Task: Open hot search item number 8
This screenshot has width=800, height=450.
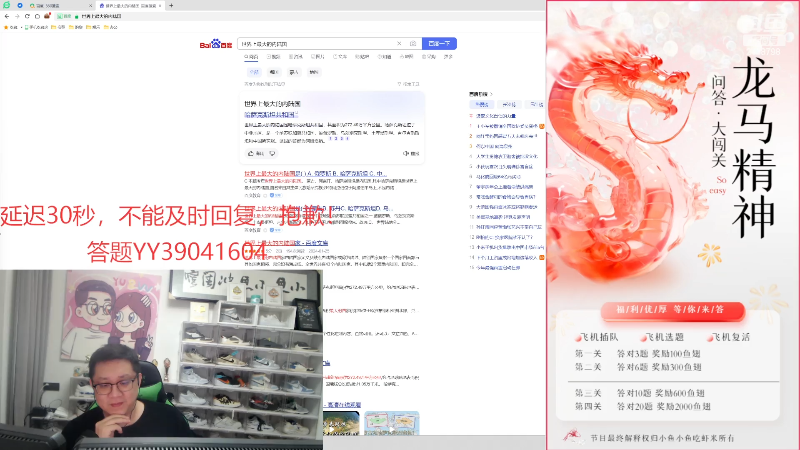Action: [x=506, y=197]
